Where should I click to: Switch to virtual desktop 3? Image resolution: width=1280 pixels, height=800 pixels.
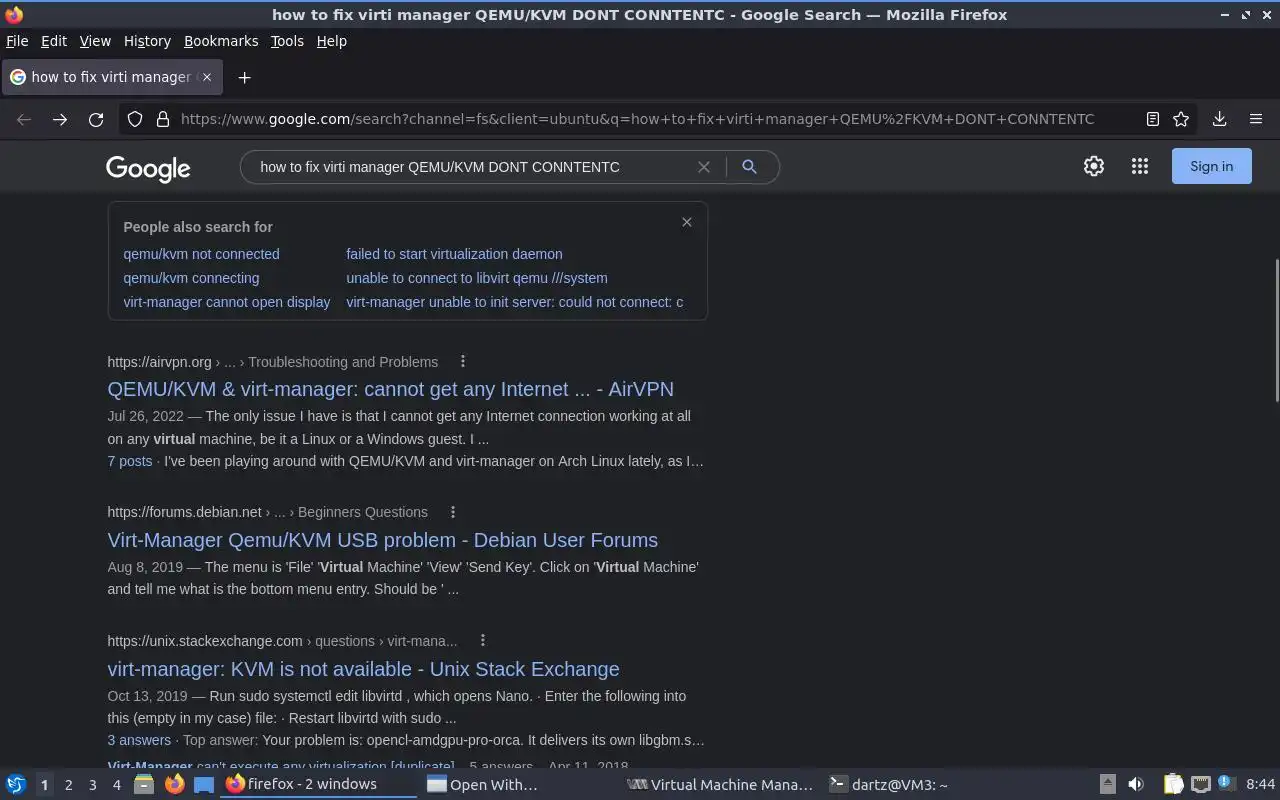pos(92,784)
